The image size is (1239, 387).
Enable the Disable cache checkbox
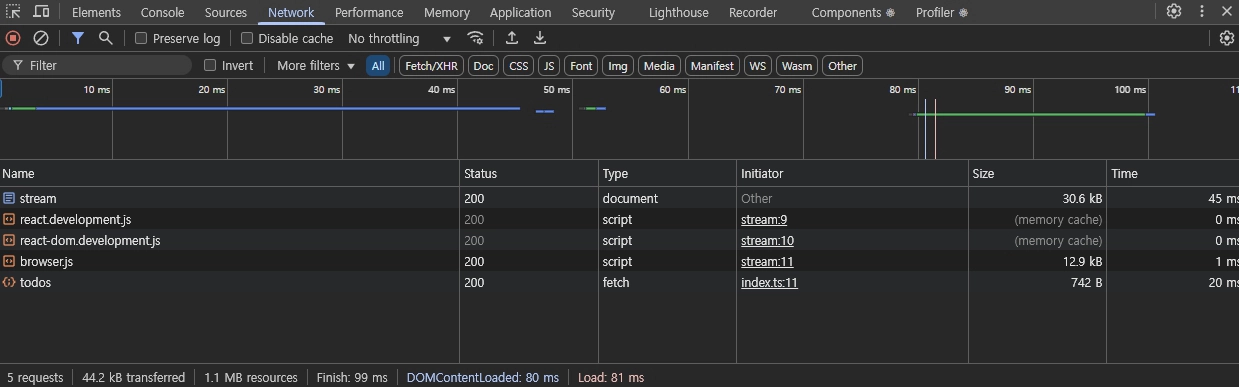click(247, 38)
